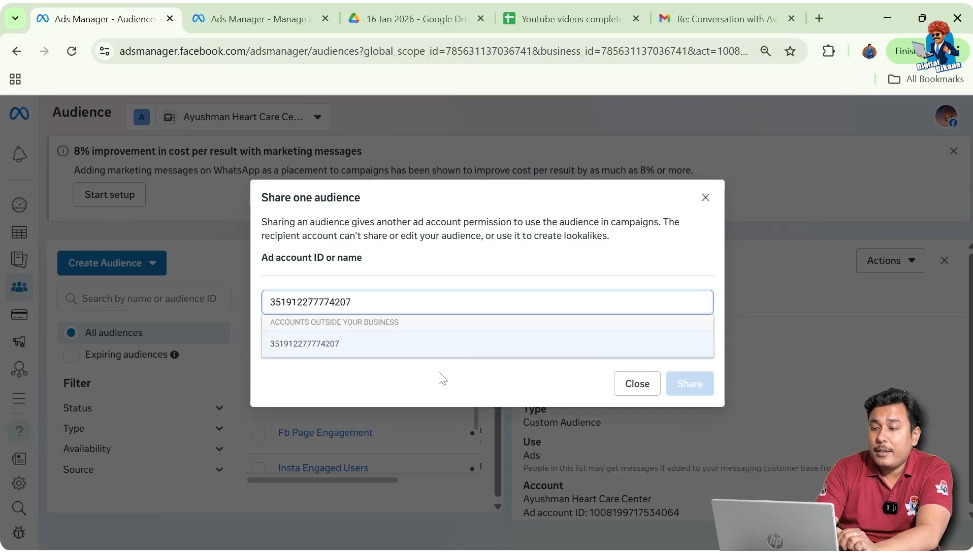This screenshot has height=553, width=973.
Task: Click the banner info icon
Action: [x=63, y=151]
